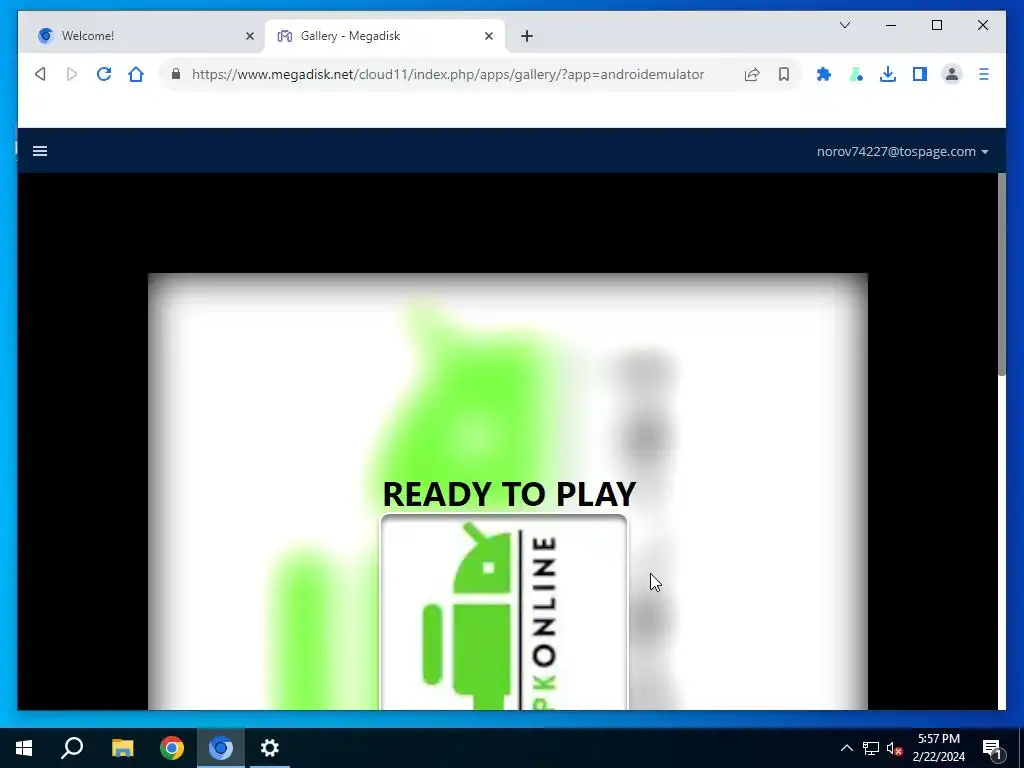This screenshot has height=768, width=1024.
Task: Toggle the browser side panel
Action: pyautogui.click(x=920, y=74)
